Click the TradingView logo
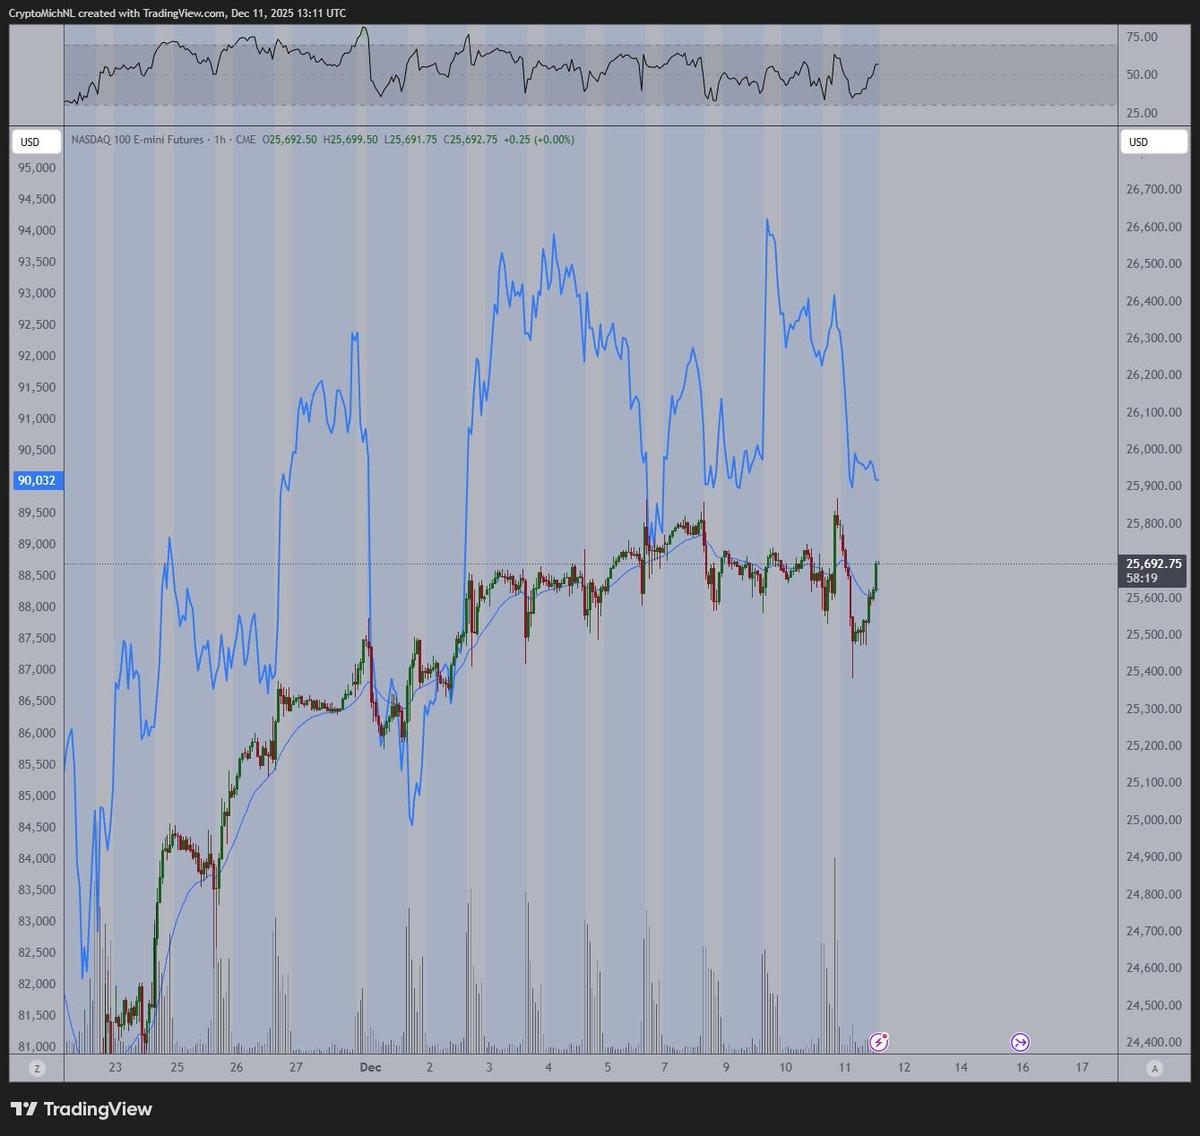1200x1136 pixels. coord(81,1109)
